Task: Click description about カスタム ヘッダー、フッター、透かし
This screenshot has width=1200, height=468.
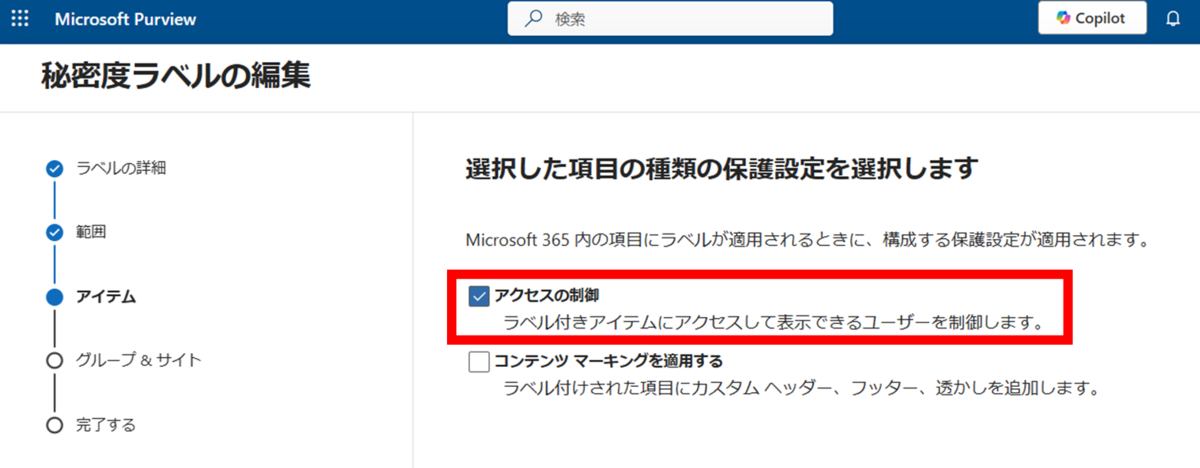Action: (x=801, y=387)
